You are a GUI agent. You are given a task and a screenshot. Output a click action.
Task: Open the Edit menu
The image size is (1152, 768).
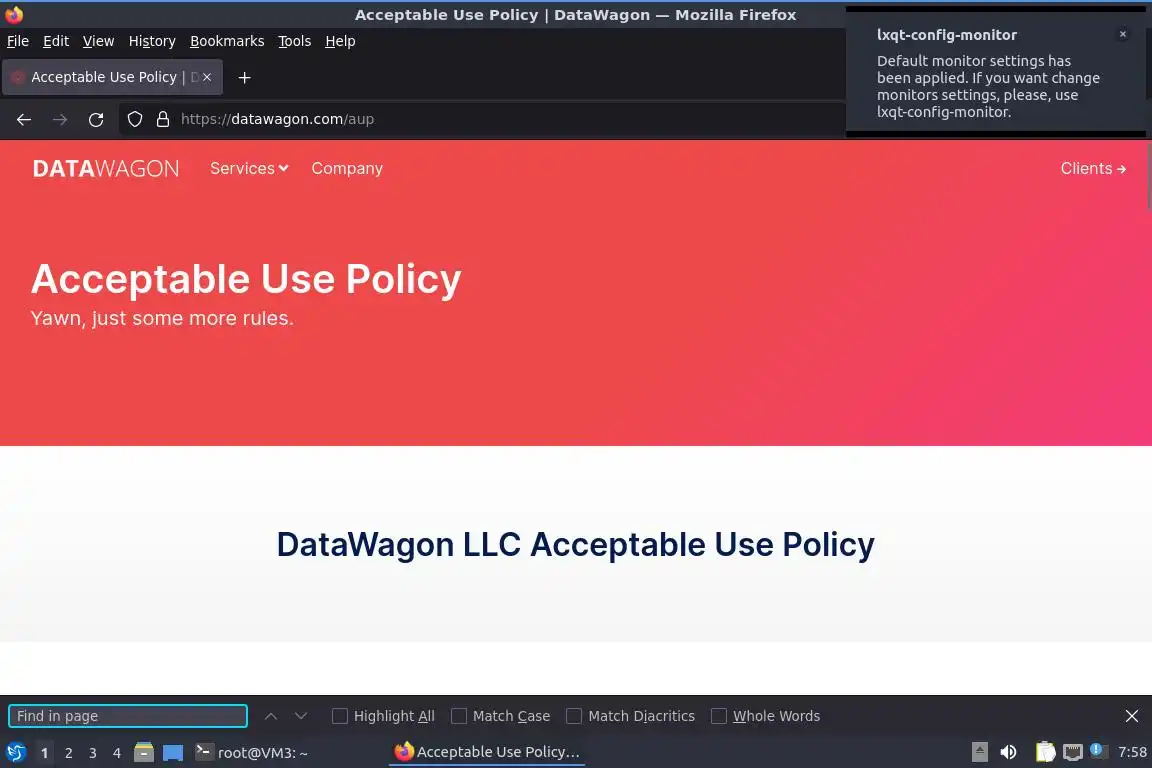click(56, 41)
